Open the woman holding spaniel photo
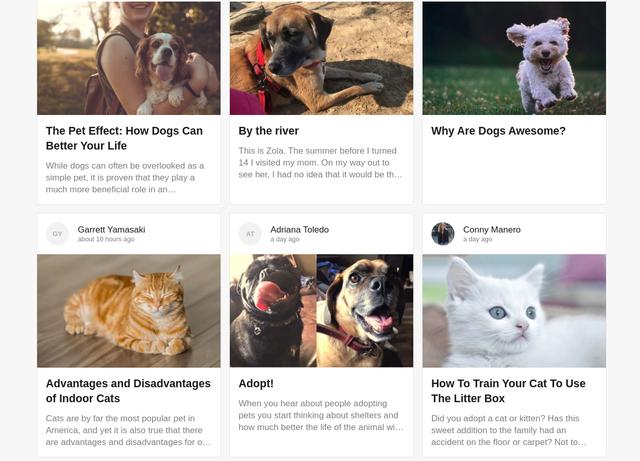640x461 pixels. (x=128, y=58)
